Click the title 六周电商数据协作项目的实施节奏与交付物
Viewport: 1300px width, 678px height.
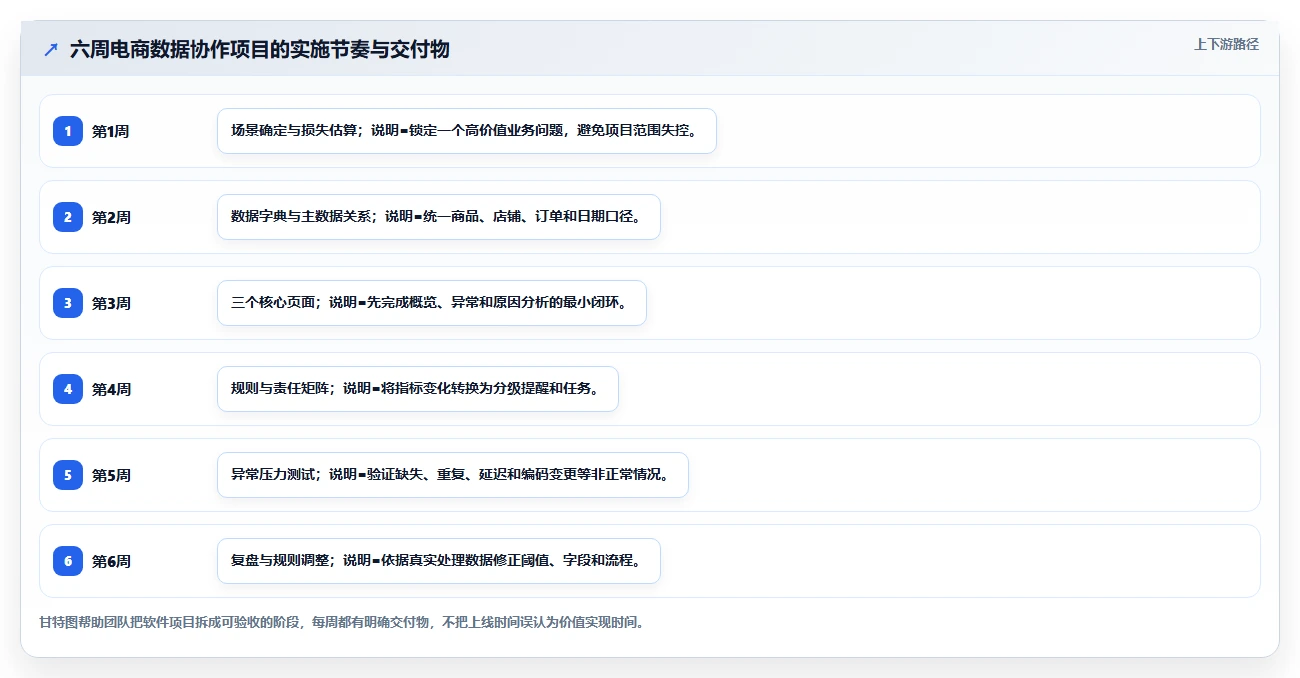click(260, 49)
